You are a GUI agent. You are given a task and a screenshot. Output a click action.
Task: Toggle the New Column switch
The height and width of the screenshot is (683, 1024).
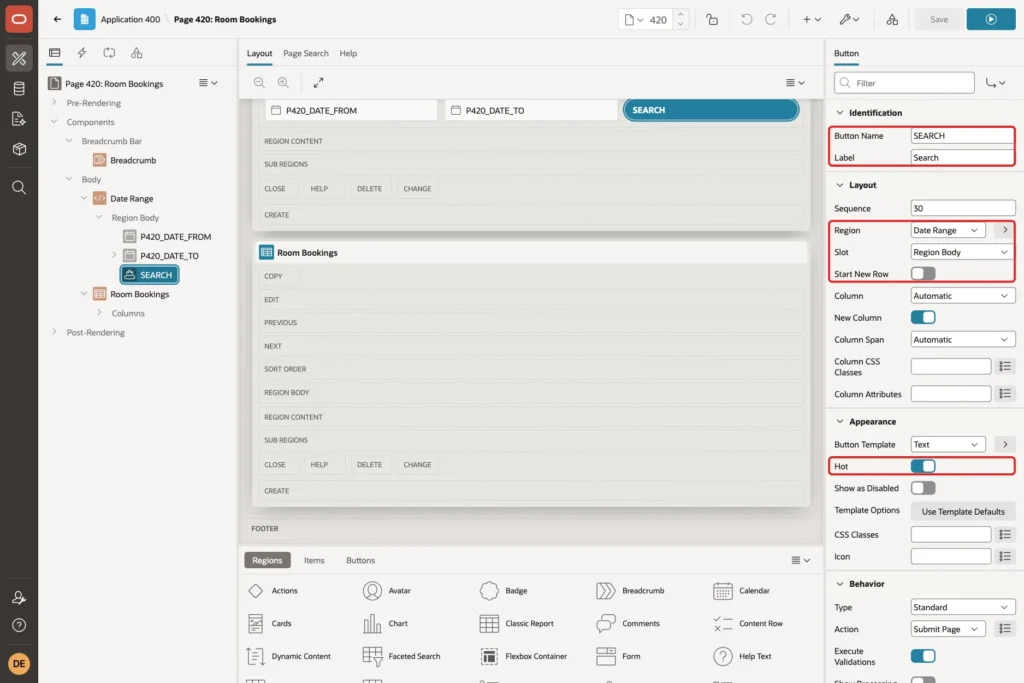point(923,317)
